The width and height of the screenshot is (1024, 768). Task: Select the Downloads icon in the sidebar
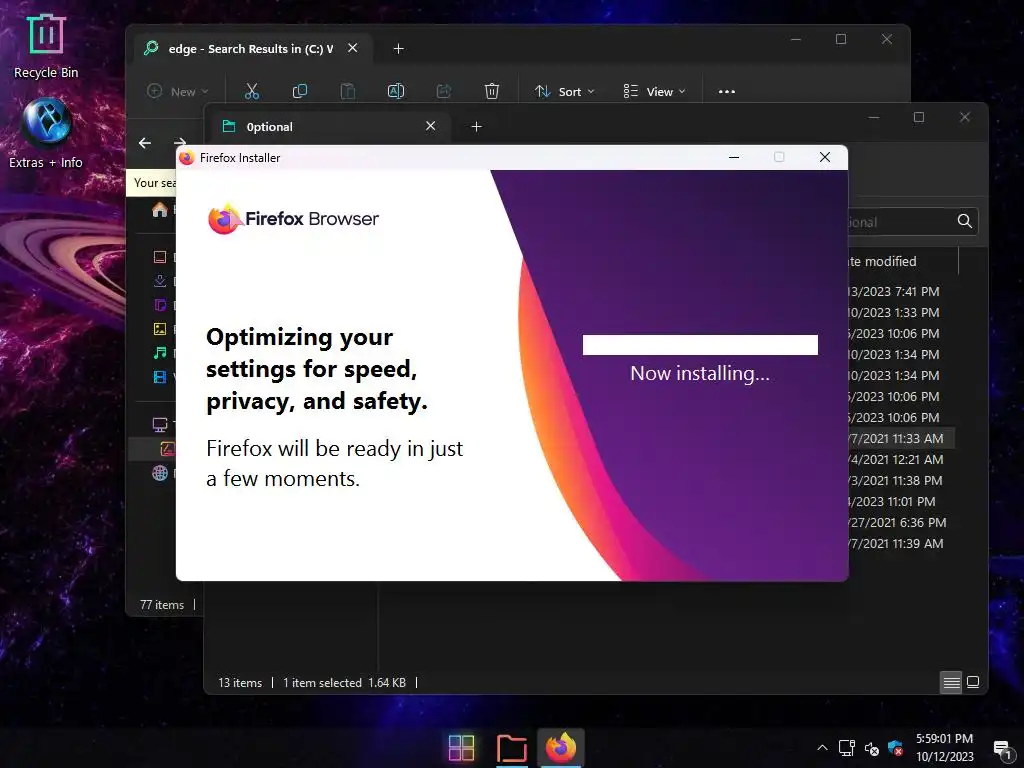(160, 281)
